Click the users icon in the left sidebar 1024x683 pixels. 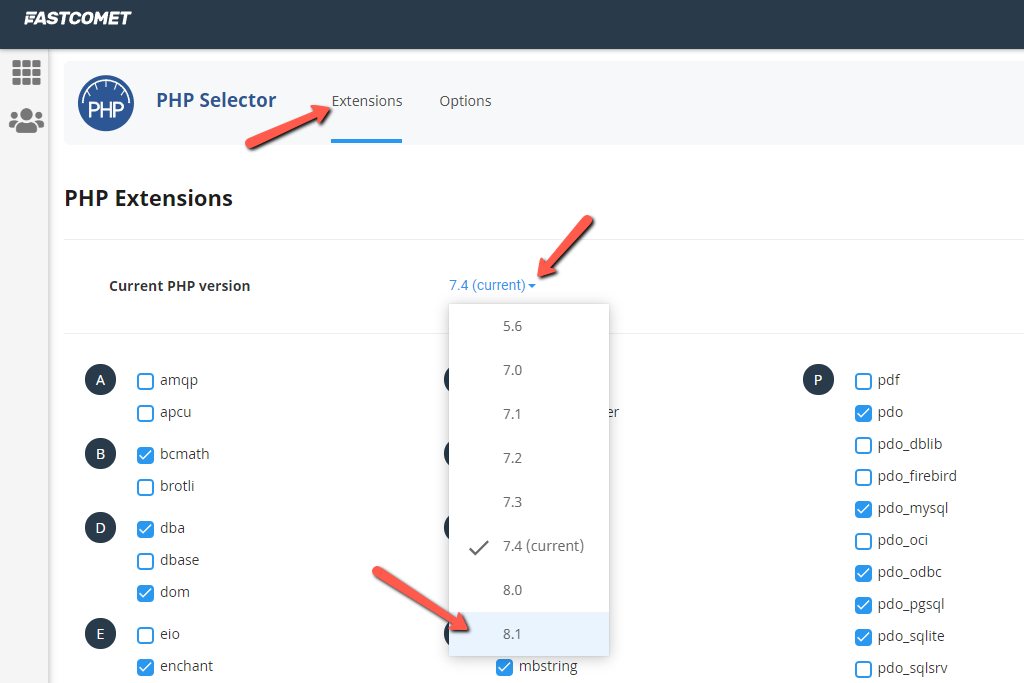(x=26, y=120)
